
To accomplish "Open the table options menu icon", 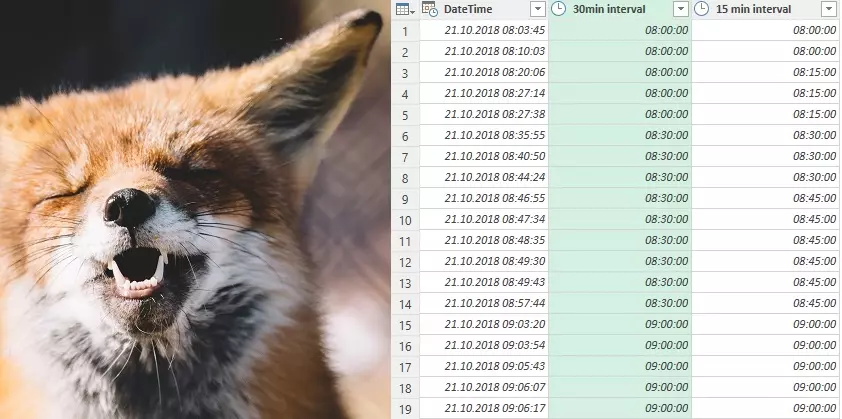I will [x=405, y=9].
